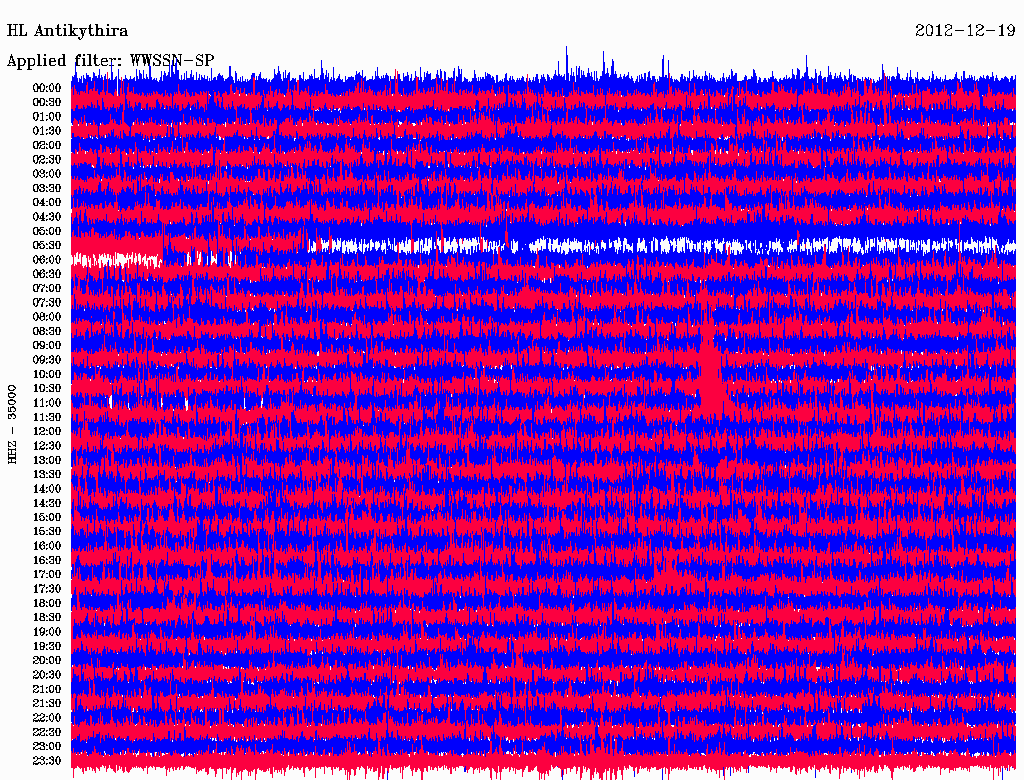Select the 12:00 time label
This screenshot has width=1024, height=780.
[x=47, y=431]
